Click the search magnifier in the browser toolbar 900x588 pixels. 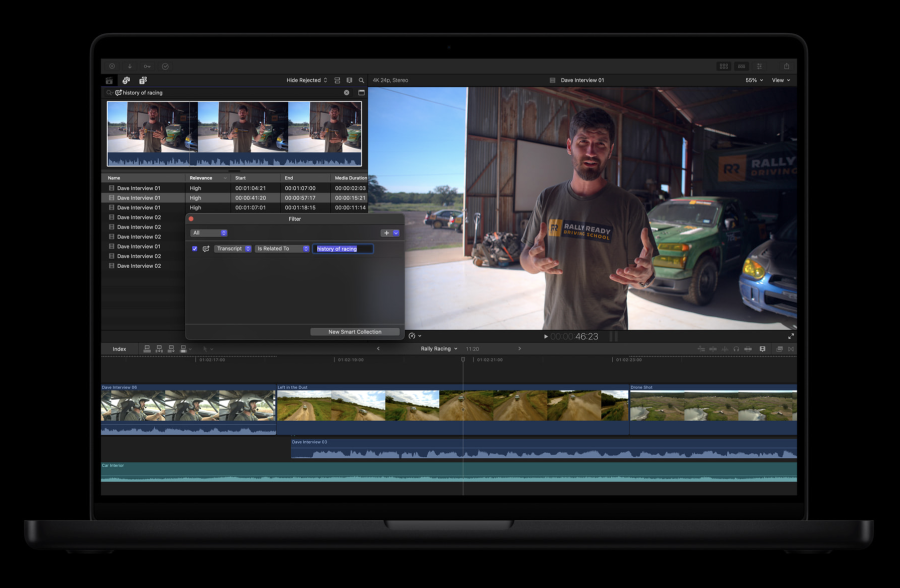pos(362,80)
